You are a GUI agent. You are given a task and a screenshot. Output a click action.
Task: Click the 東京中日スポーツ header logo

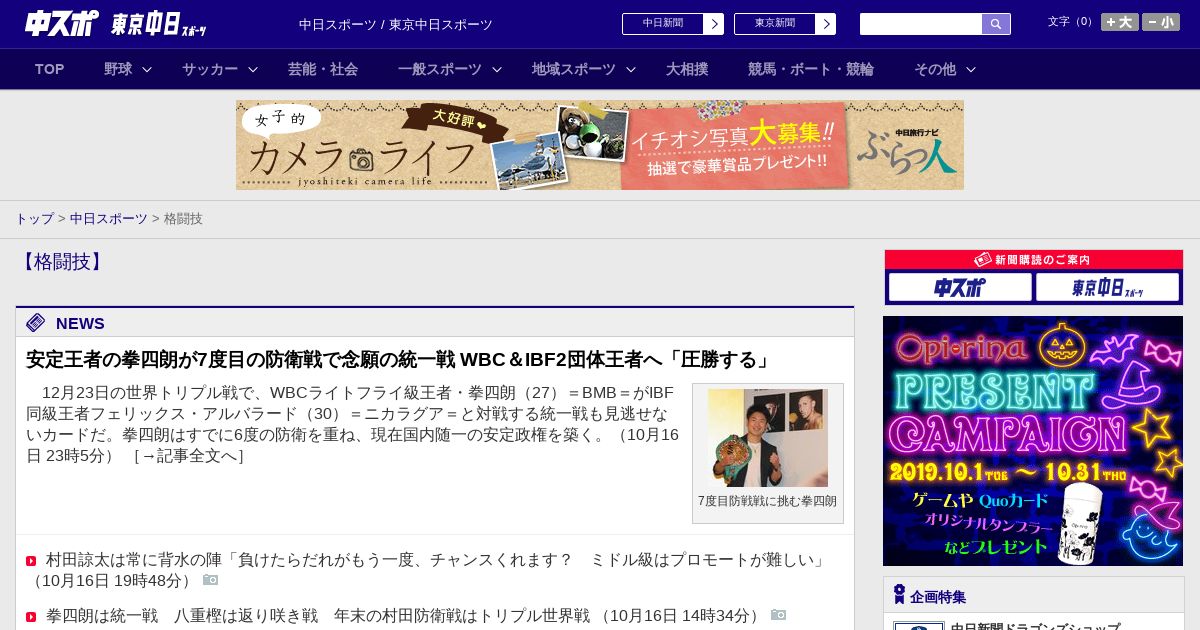tap(159, 24)
